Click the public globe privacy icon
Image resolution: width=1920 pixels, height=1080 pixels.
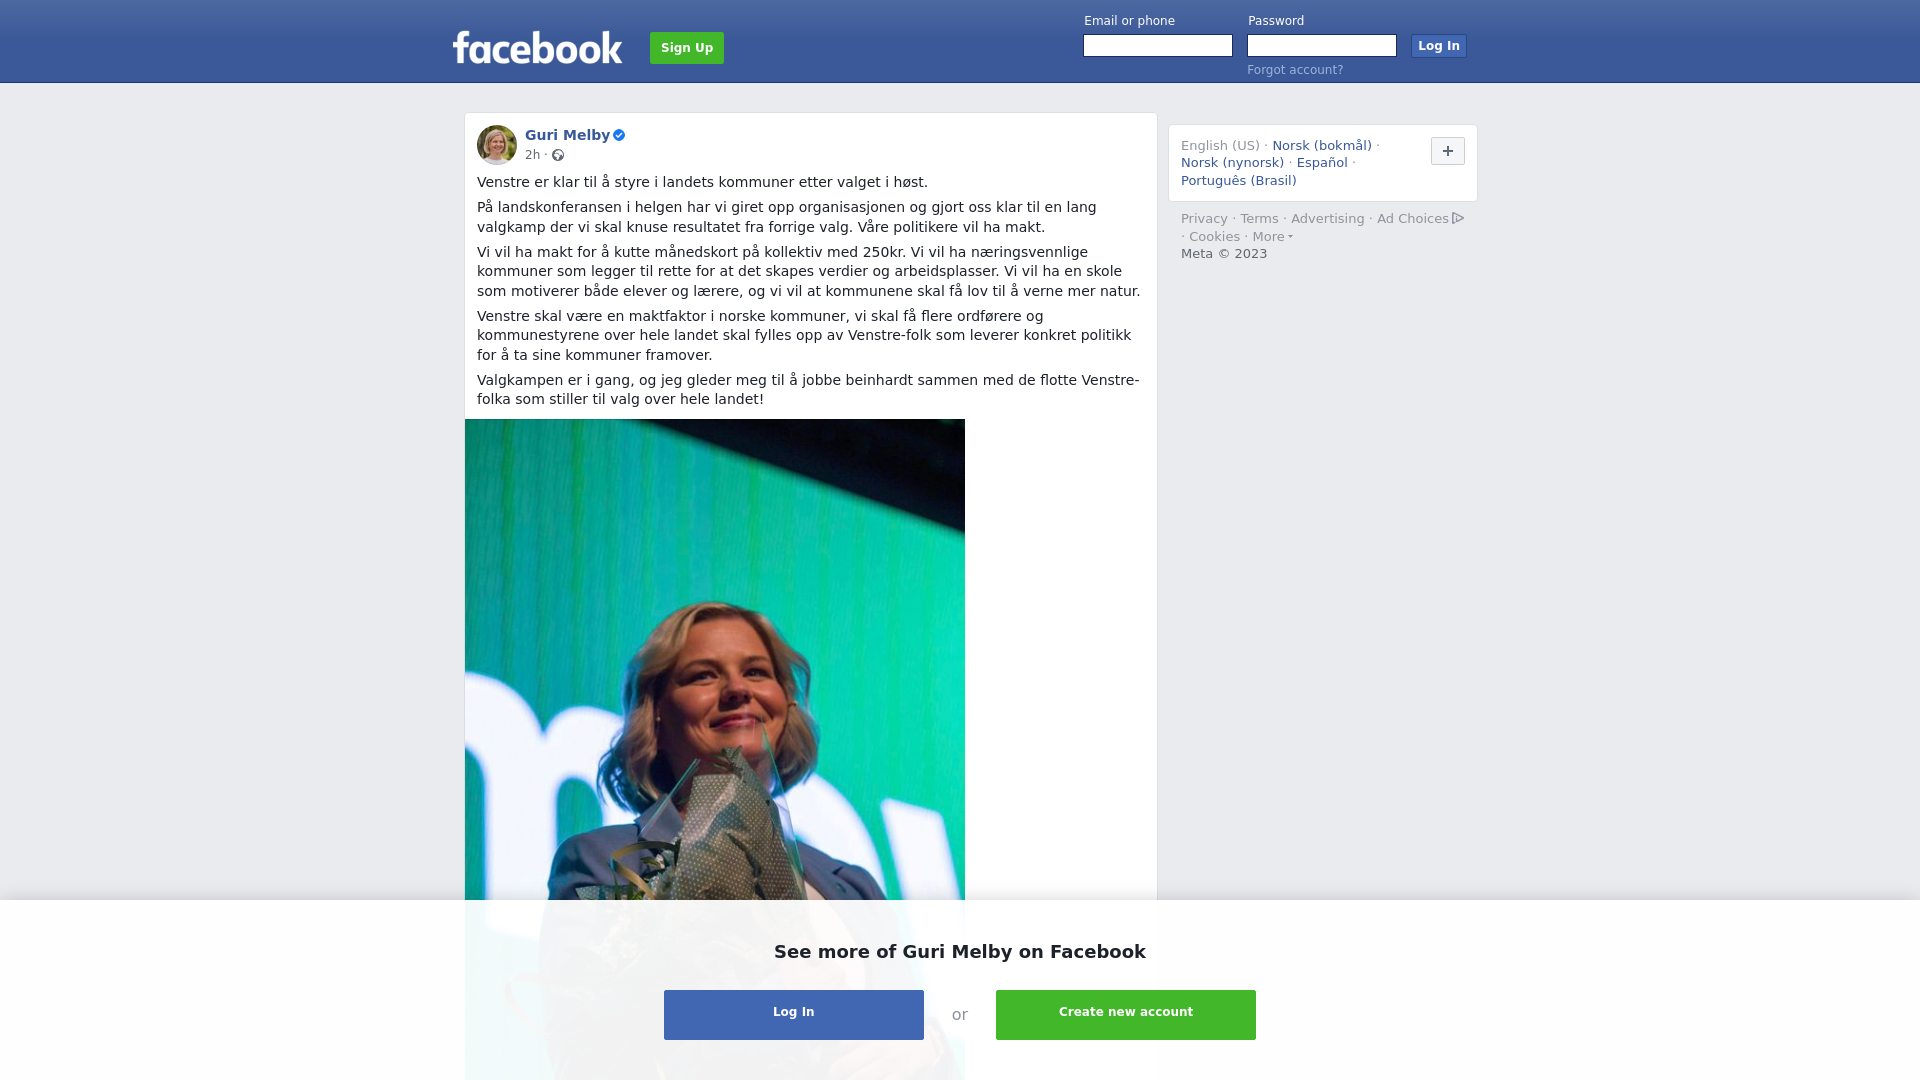(558, 155)
